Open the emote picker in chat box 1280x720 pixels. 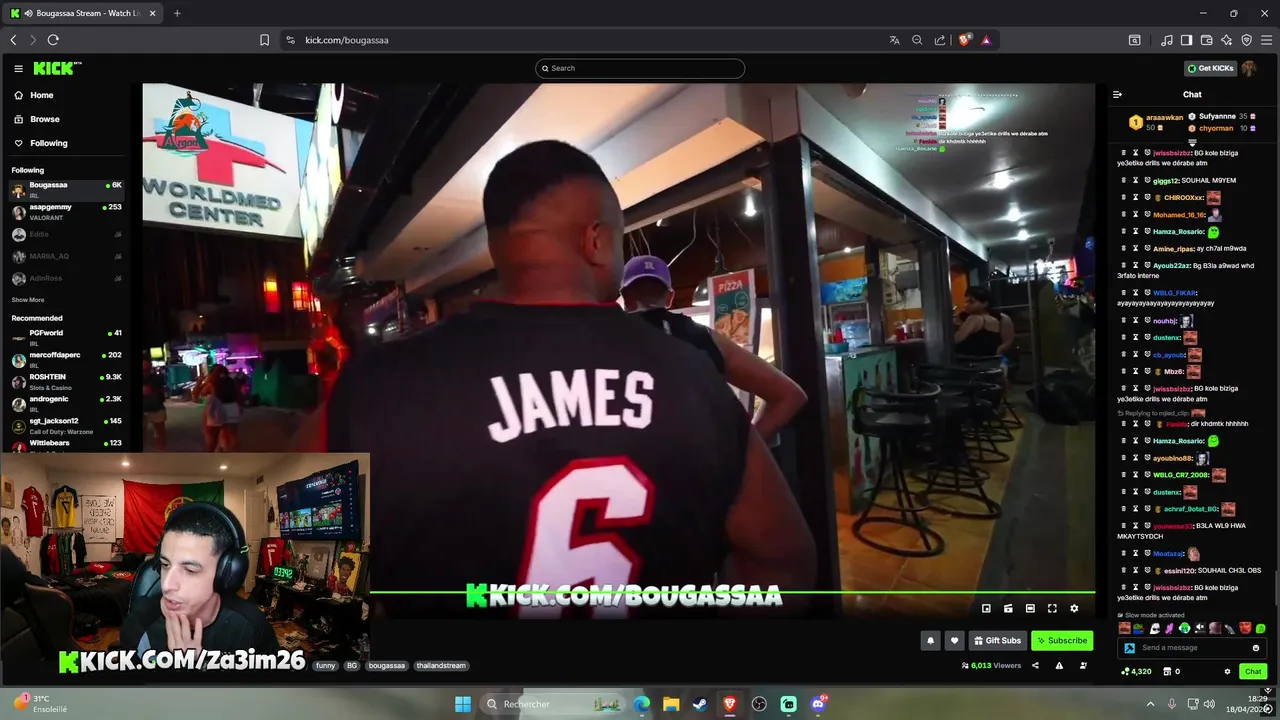click(x=1256, y=648)
